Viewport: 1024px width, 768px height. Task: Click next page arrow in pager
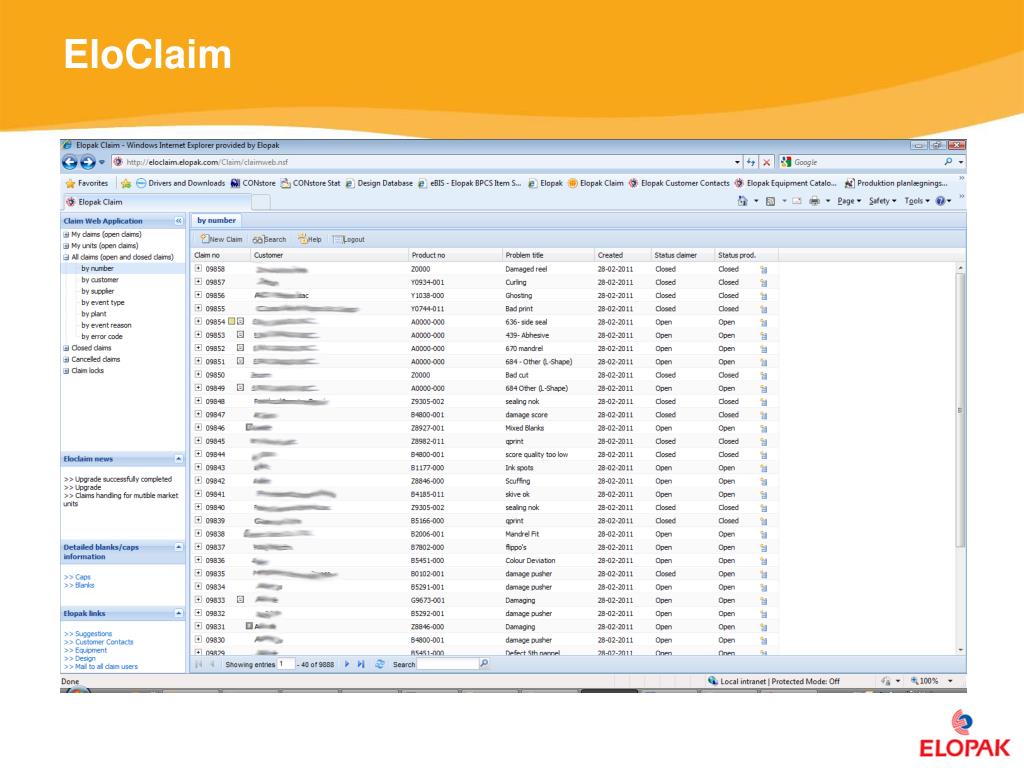(347, 664)
